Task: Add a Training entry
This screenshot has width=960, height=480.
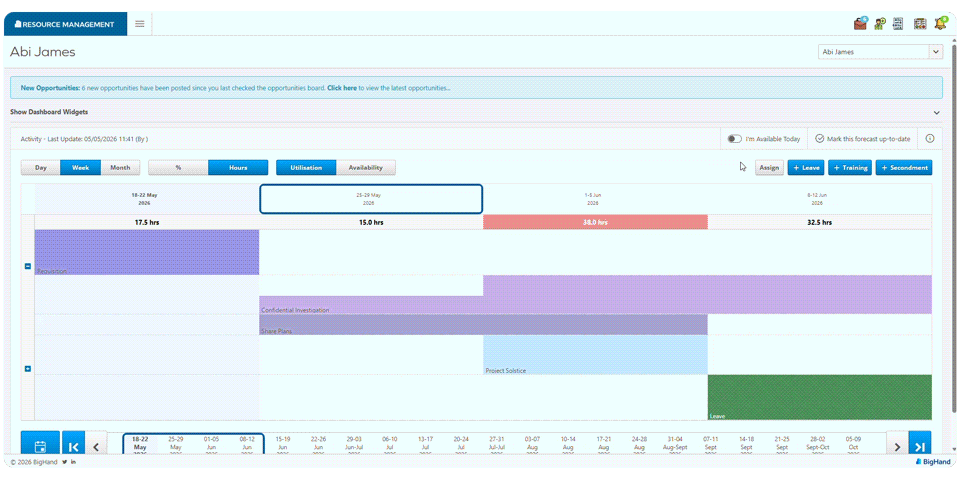Action: pyautogui.click(x=850, y=167)
